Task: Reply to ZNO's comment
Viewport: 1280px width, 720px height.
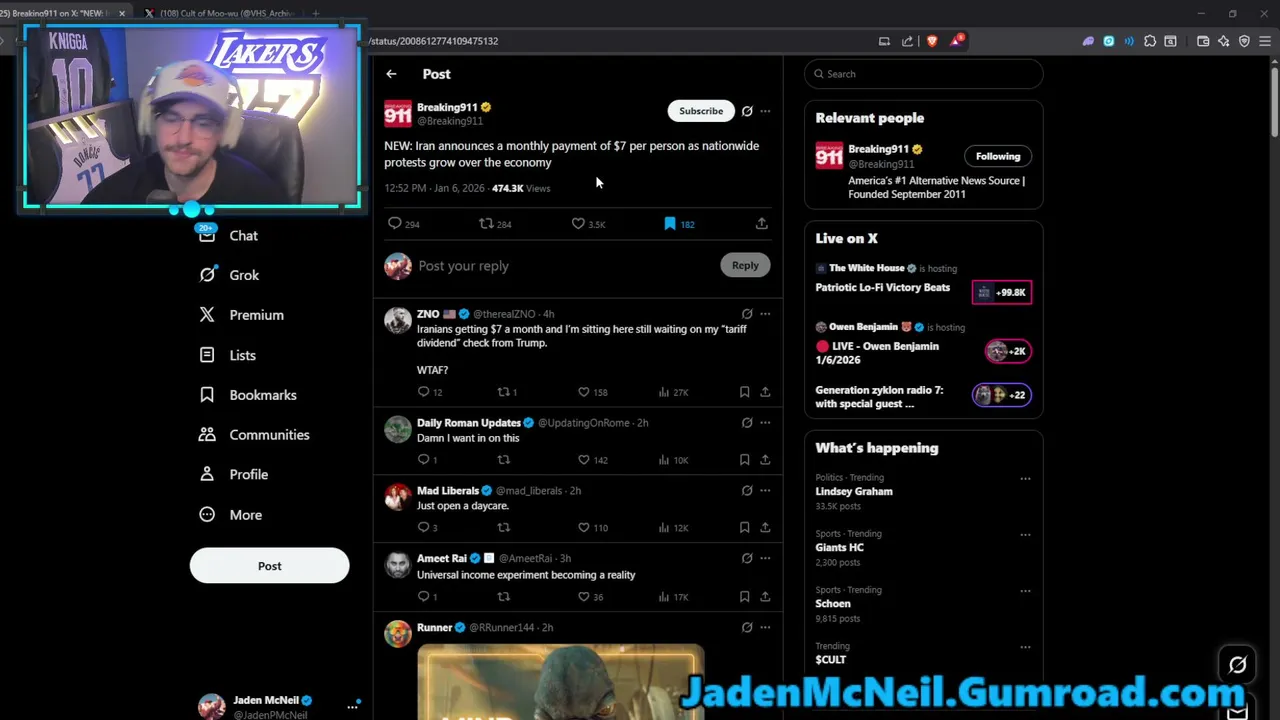Action: coord(423,392)
